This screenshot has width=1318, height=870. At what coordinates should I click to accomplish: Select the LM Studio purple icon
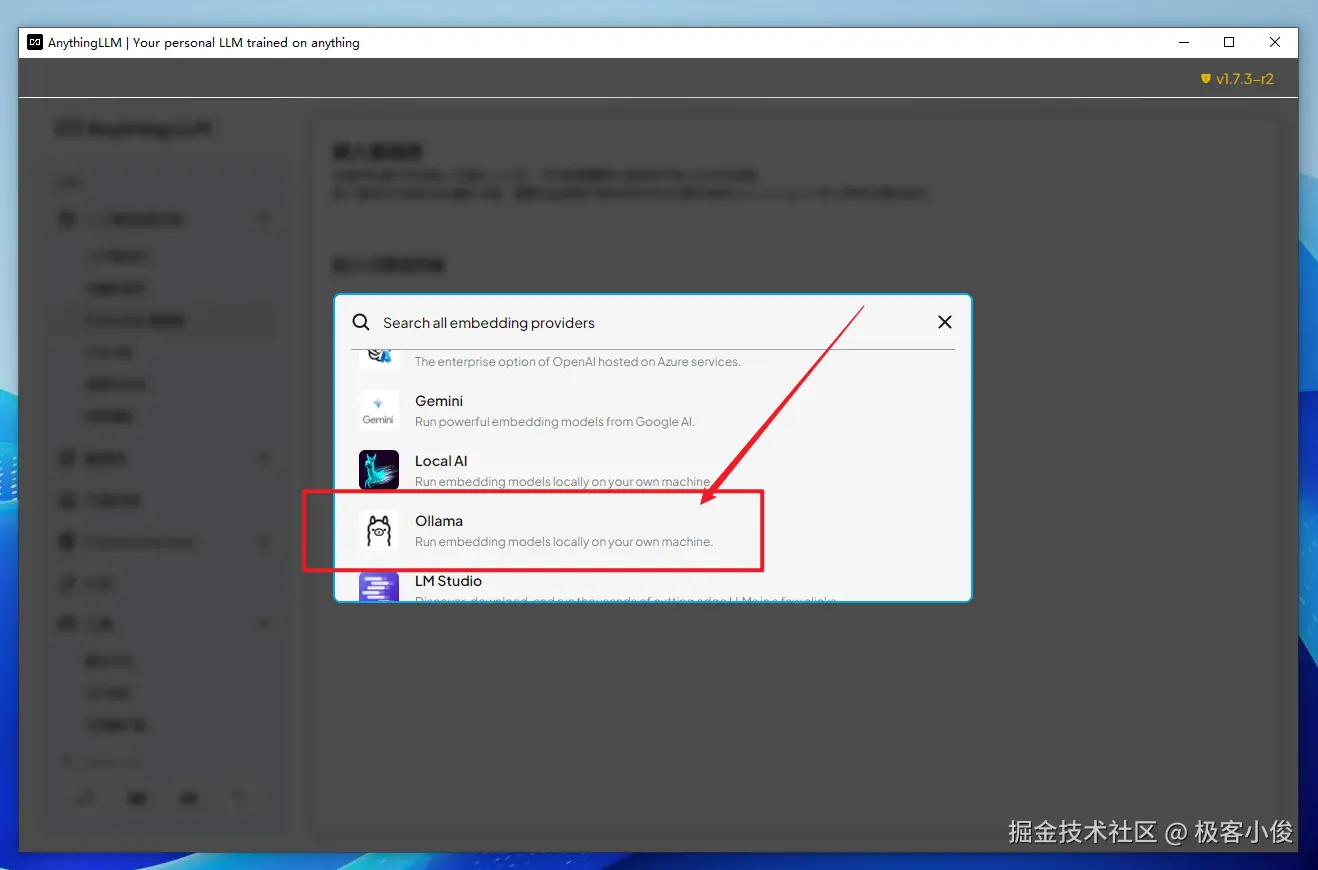[x=378, y=587]
